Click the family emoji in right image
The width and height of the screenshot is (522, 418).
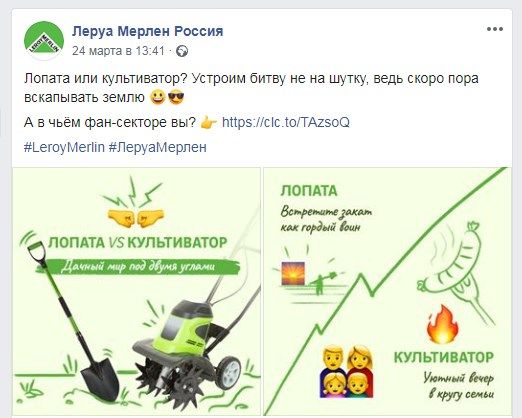347,372
